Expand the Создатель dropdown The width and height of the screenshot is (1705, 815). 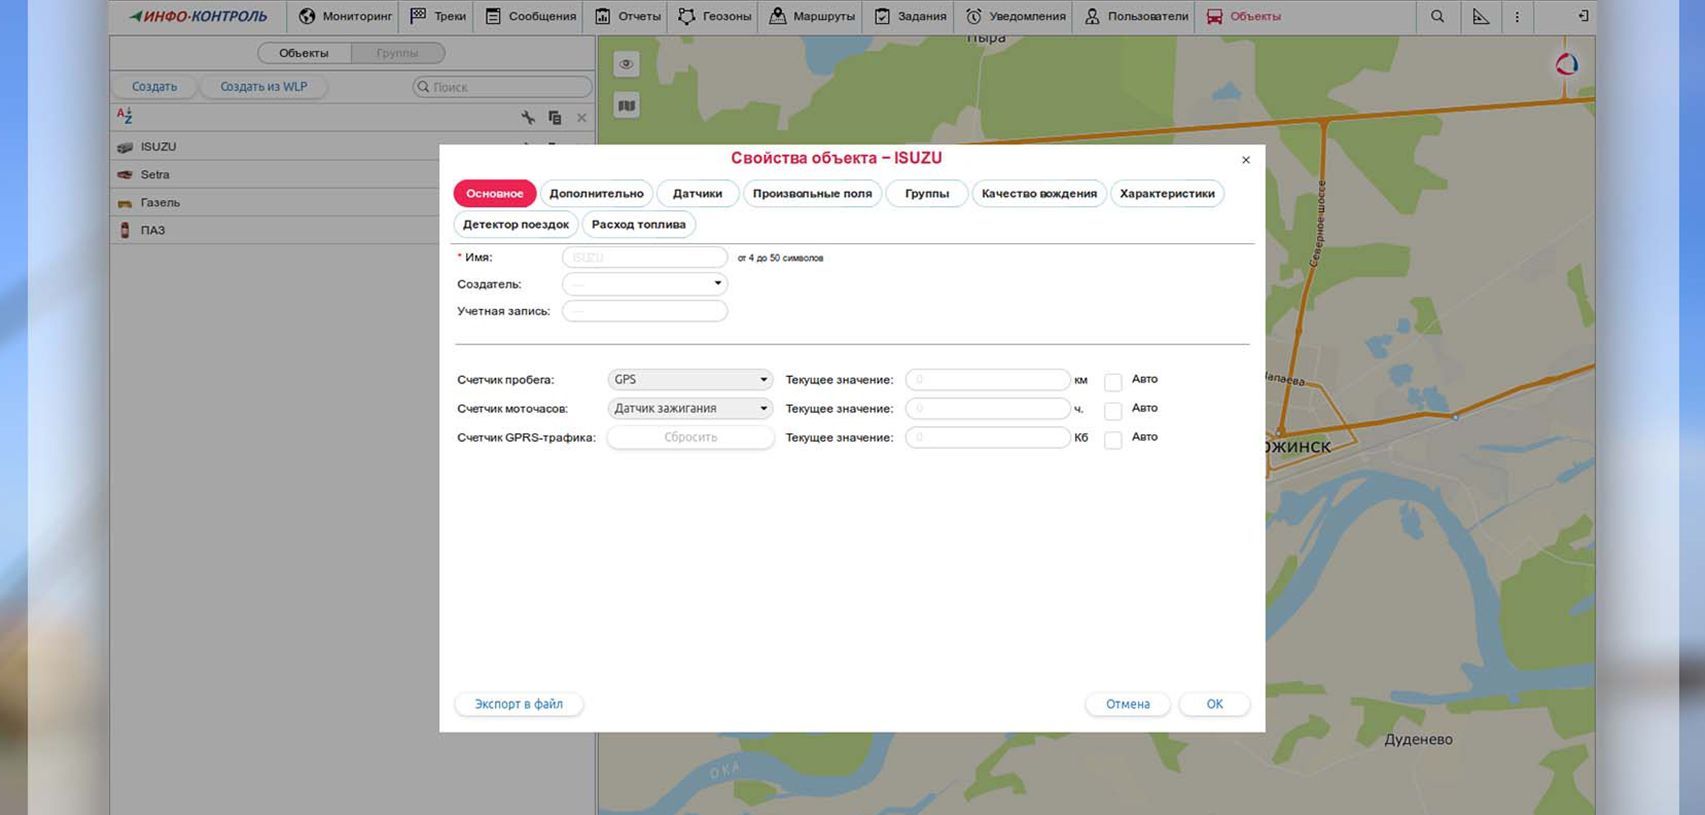pos(645,284)
